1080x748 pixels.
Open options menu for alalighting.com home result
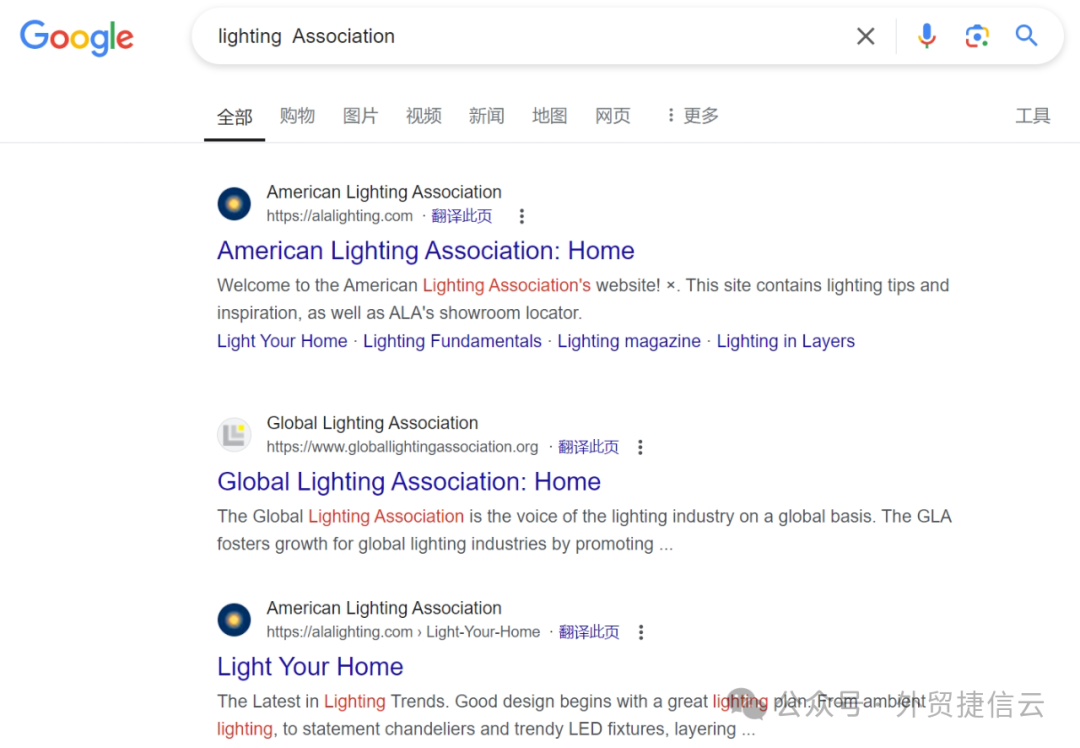tap(521, 216)
